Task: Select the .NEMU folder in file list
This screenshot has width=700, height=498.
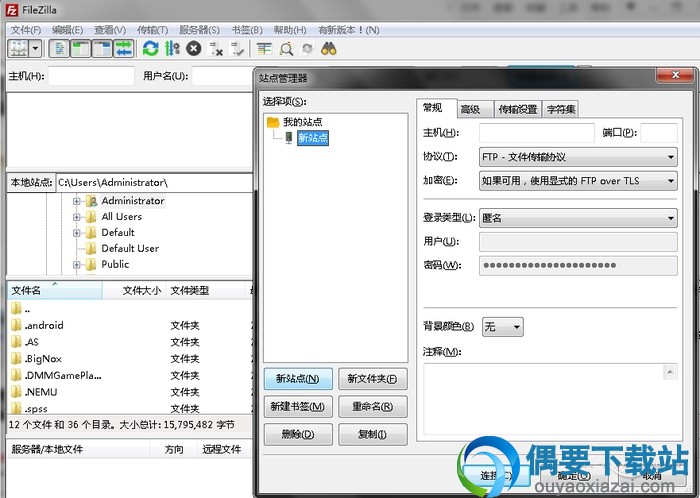Action: [x=41, y=392]
